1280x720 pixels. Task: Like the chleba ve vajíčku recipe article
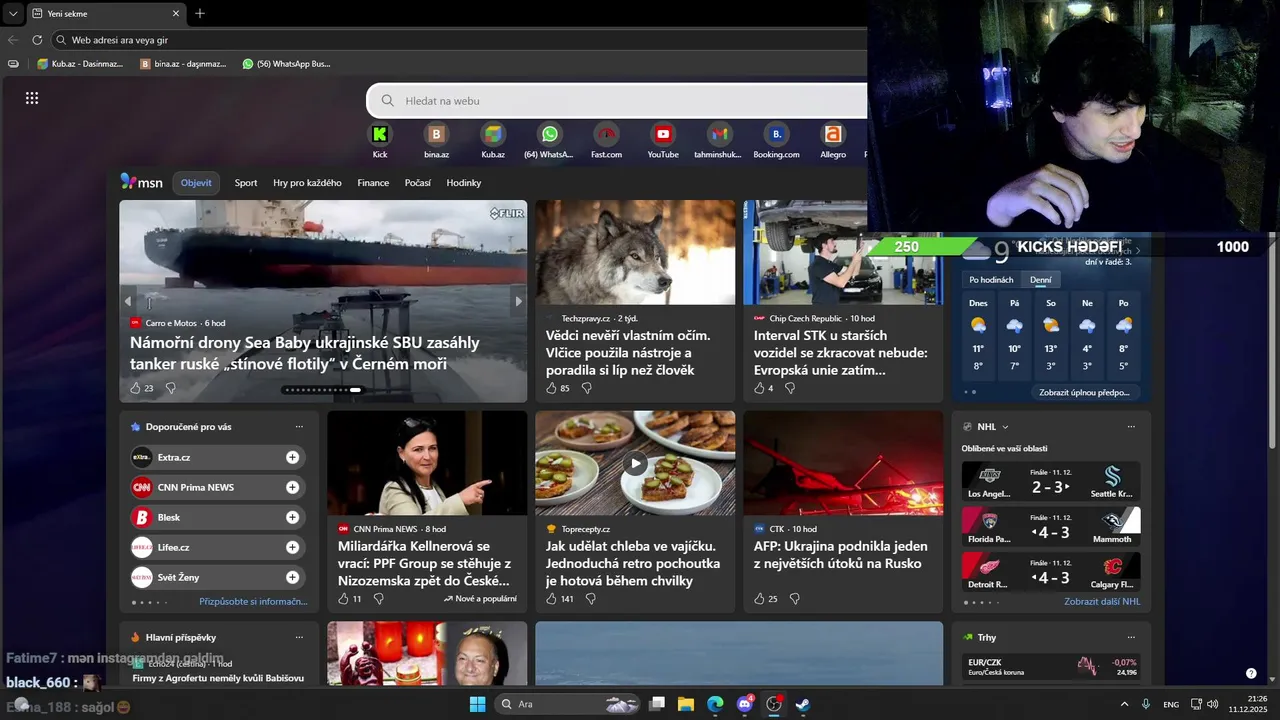tap(551, 599)
